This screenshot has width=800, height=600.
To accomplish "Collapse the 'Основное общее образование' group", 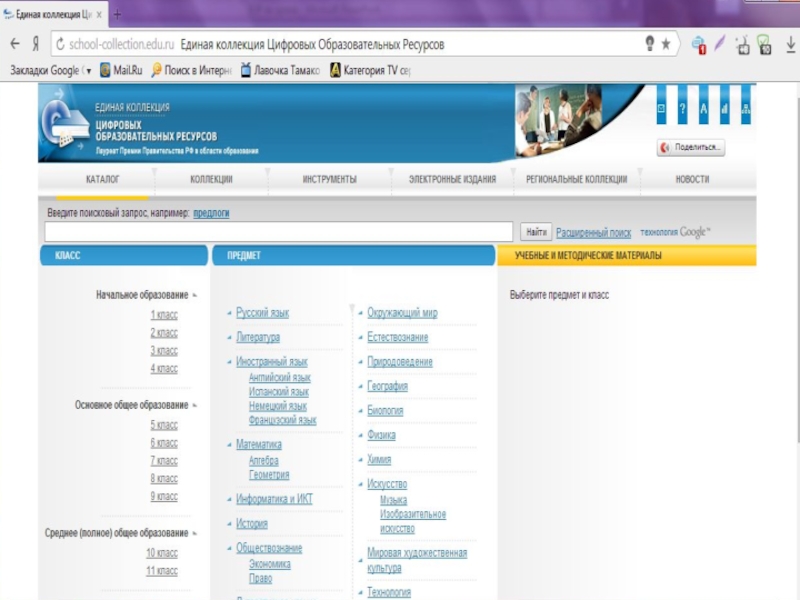I will 194,405.
